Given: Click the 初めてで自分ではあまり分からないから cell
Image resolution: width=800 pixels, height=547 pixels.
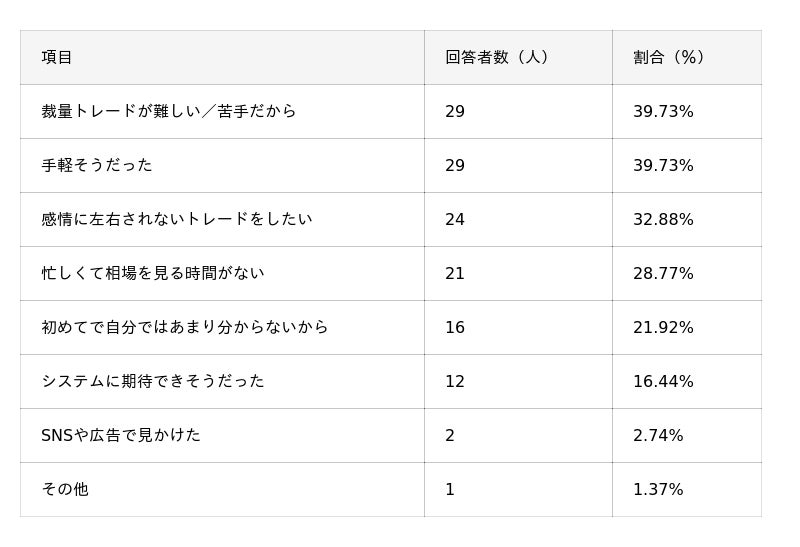Looking at the screenshot, I should click(185, 327).
